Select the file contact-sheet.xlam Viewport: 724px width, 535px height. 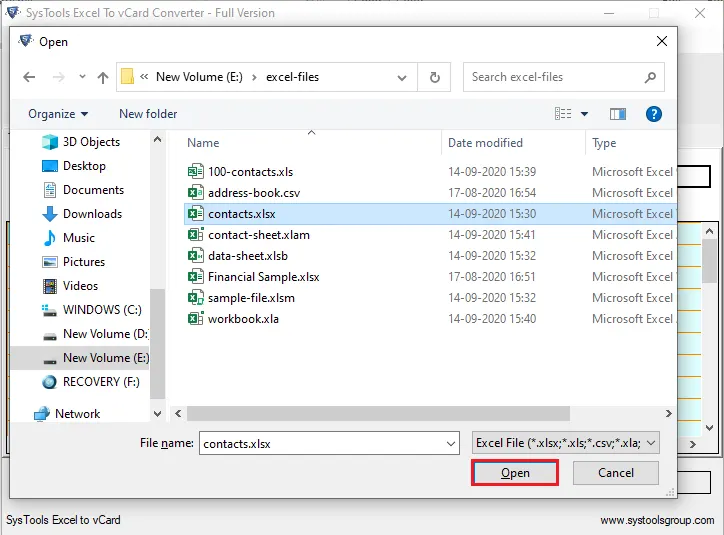pos(259,235)
